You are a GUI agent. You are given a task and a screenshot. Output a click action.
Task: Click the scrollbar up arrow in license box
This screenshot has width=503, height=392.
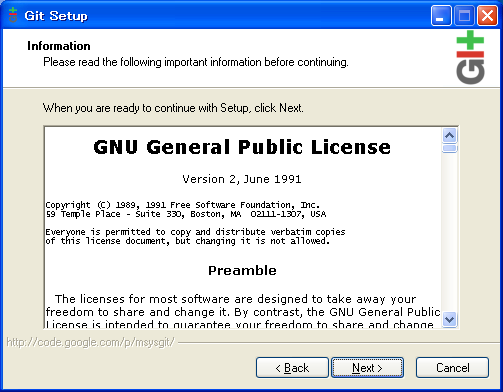(449, 136)
